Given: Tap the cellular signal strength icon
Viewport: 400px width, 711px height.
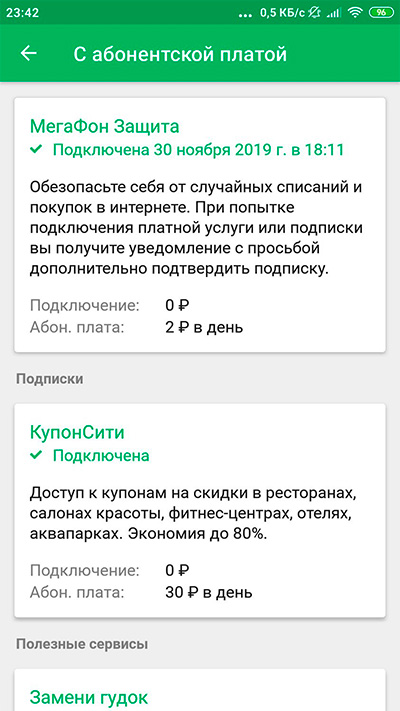Looking at the screenshot, I should coord(334,13).
